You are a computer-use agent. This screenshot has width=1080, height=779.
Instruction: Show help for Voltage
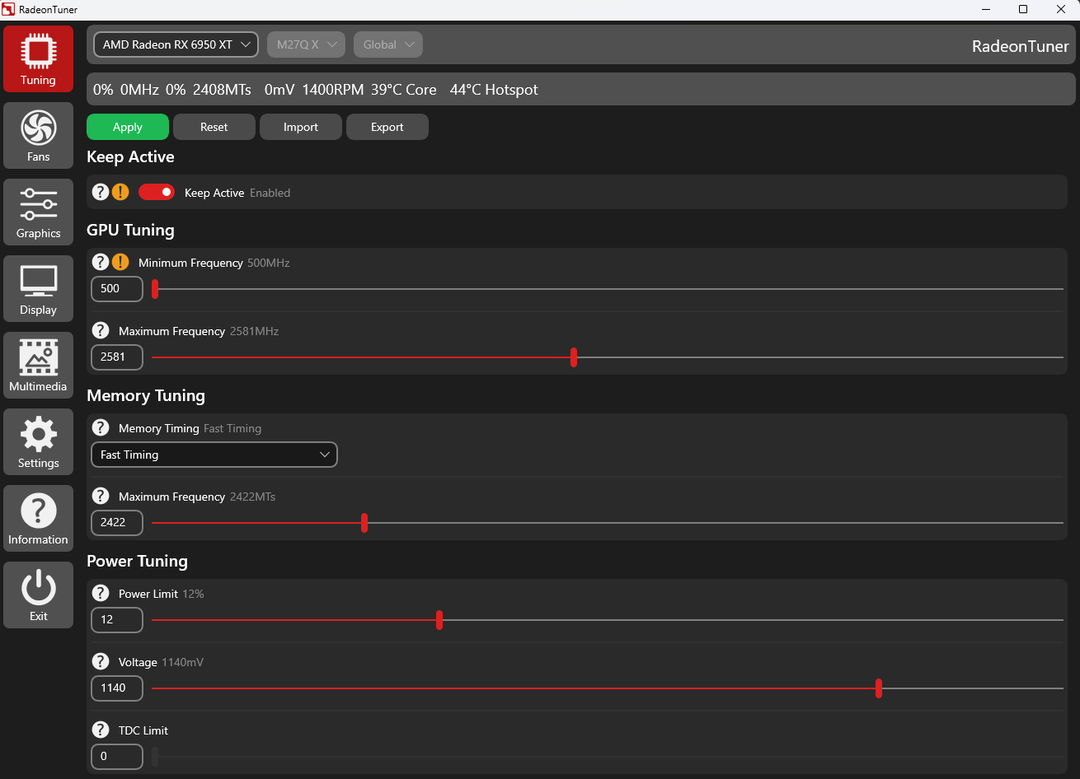point(101,661)
